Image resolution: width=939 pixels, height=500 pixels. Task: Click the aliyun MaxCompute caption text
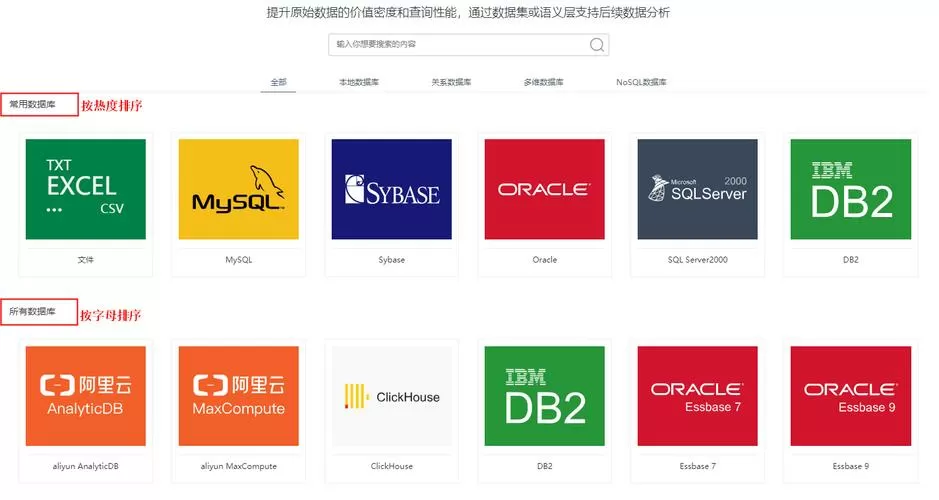(x=238, y=466)
